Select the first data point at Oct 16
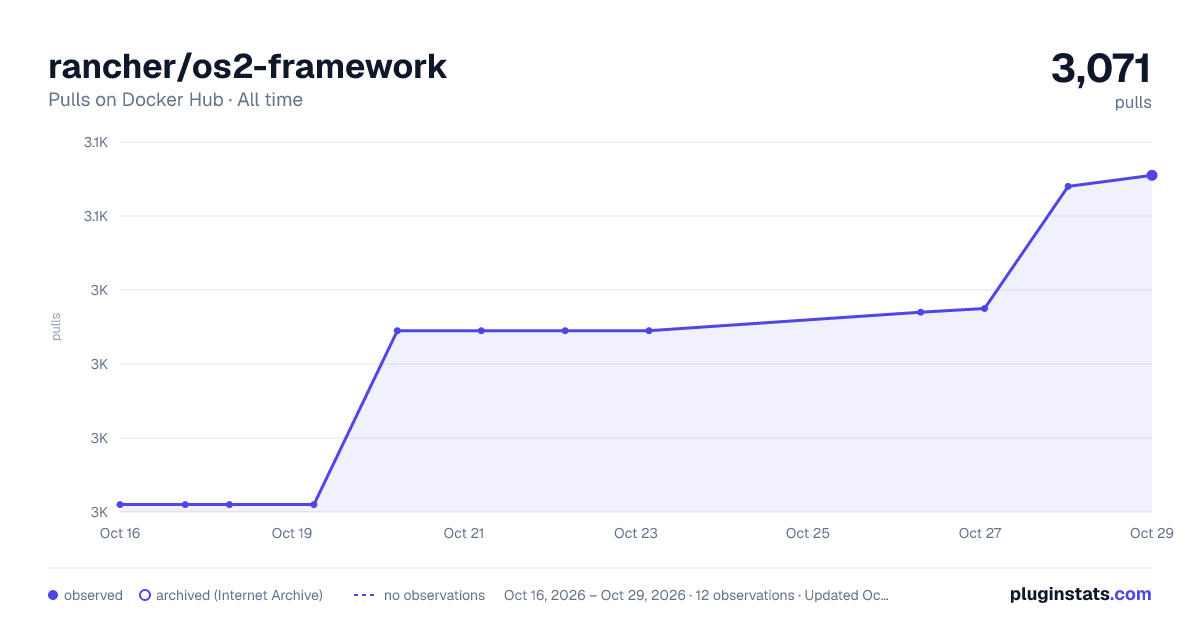1200x630 pixels. pos(120,504)
